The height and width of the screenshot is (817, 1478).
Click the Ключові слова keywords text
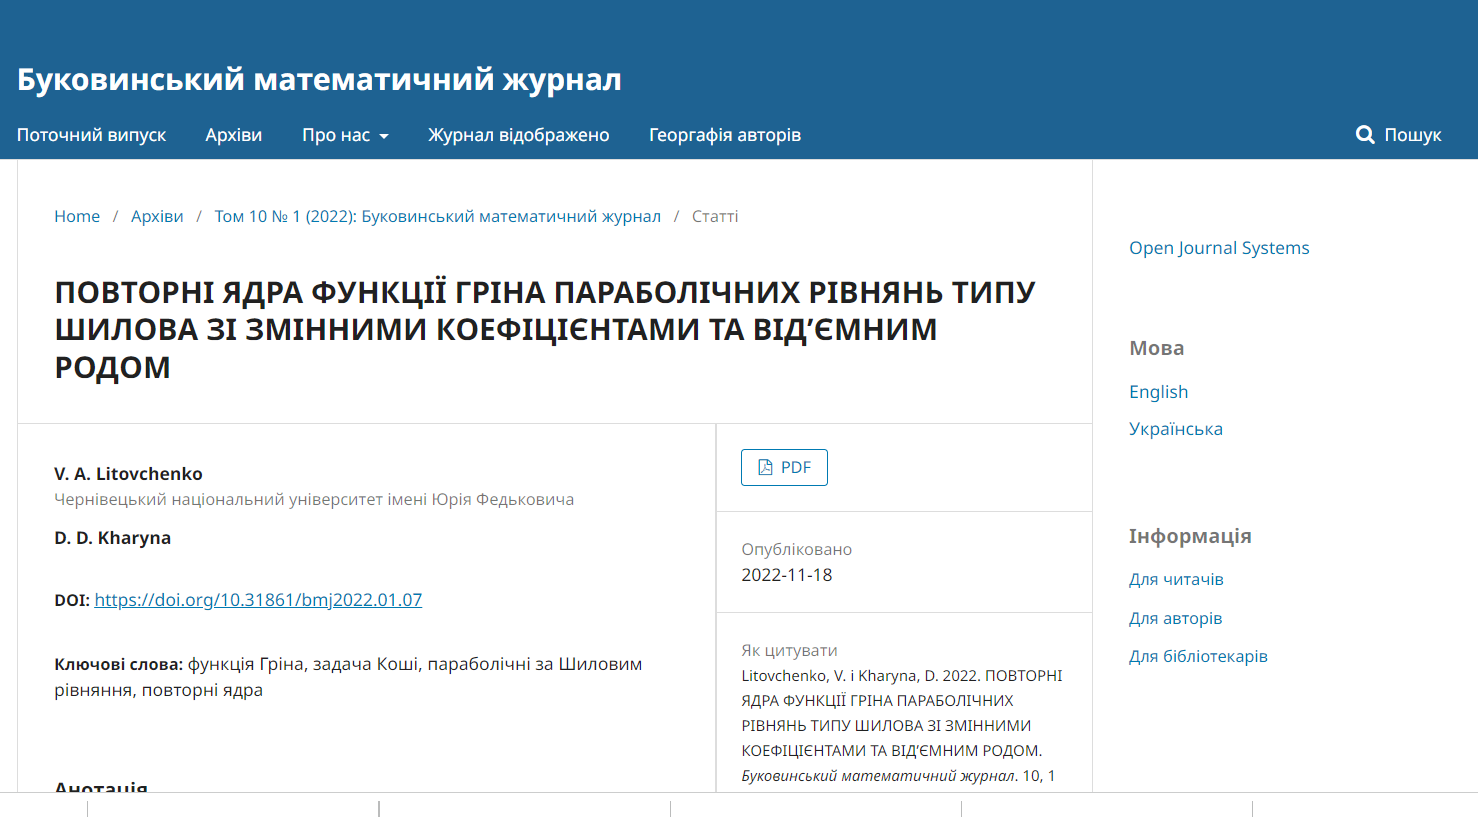tap(348, 677)
